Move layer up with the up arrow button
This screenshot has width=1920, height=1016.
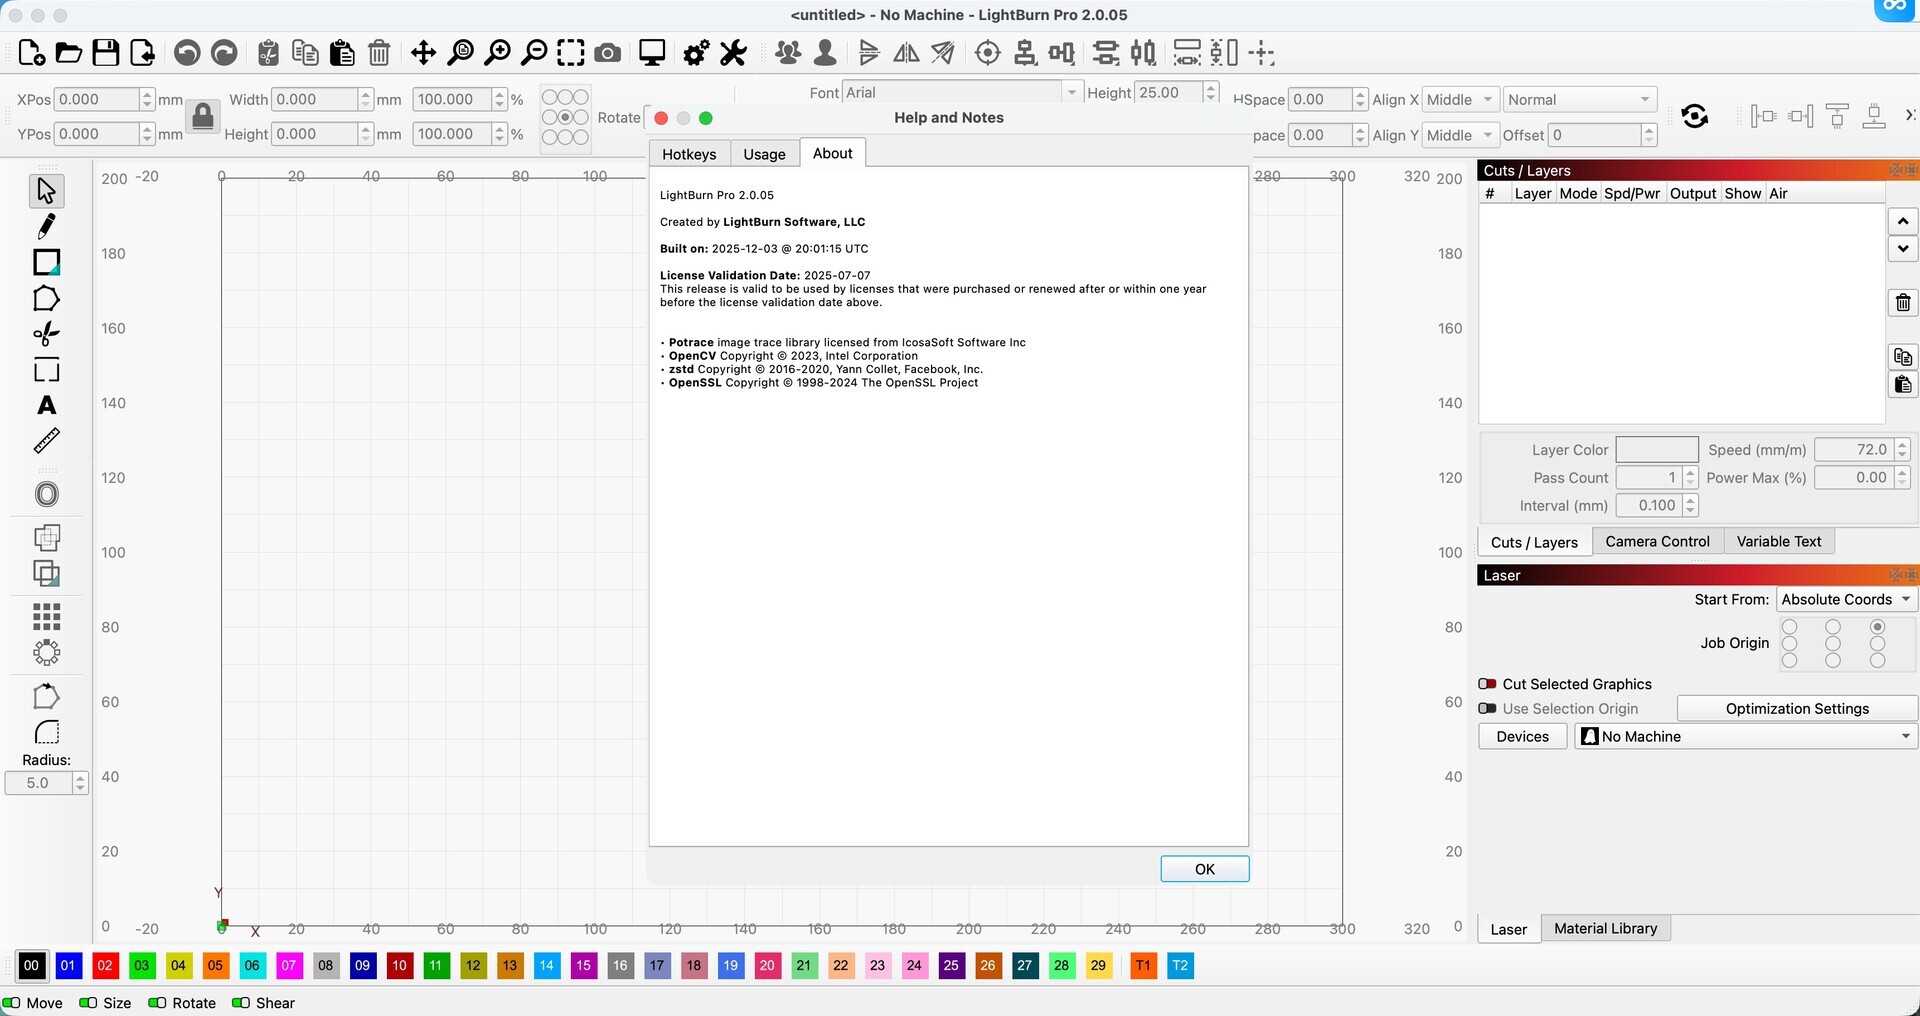[1902, 221]
